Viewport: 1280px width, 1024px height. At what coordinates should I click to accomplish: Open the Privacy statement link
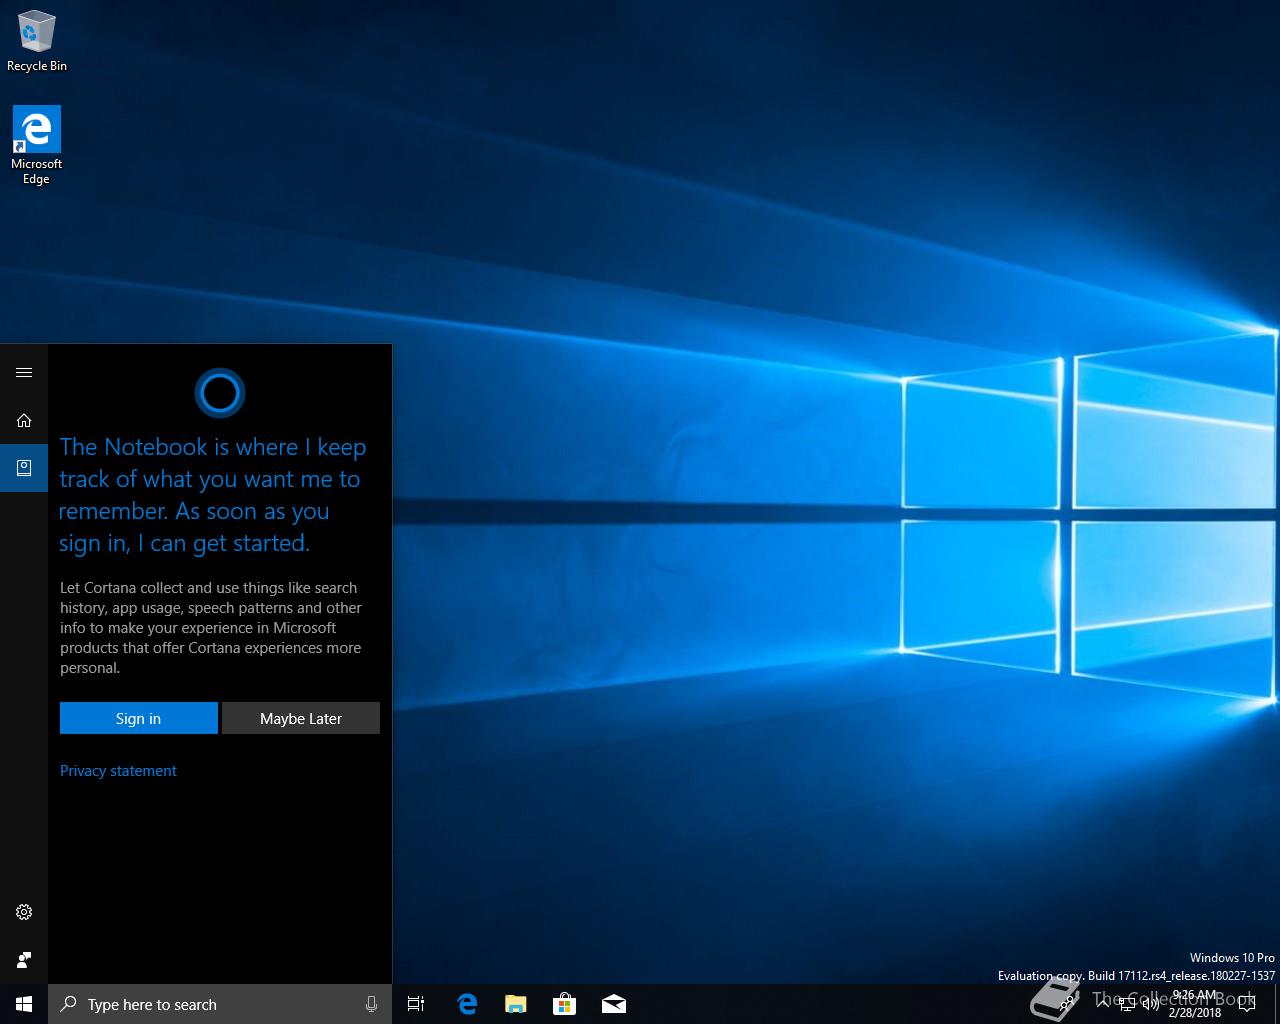[x=118, y=771]
